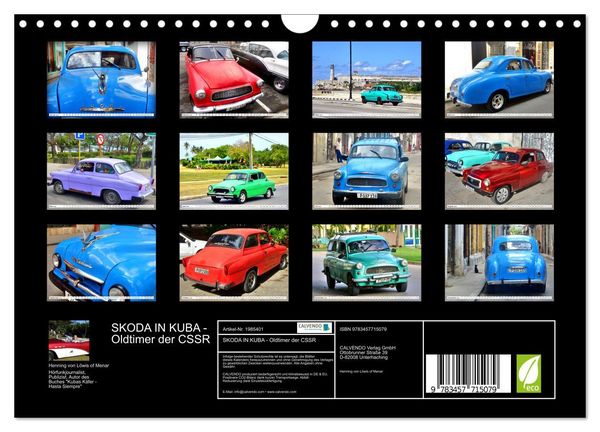The image size is (600, 432).
Task: Click the green eco leaf logo
Action: [x=529, y=373]
